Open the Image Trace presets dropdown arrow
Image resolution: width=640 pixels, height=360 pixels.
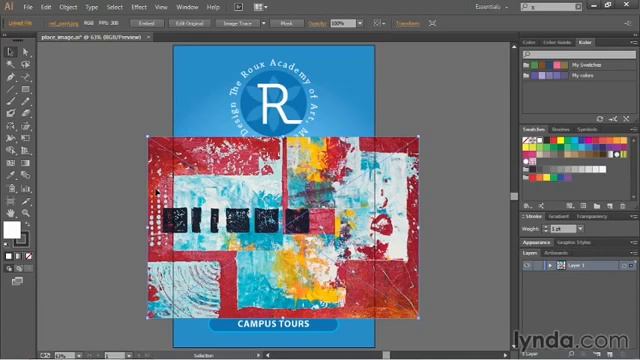264,23
